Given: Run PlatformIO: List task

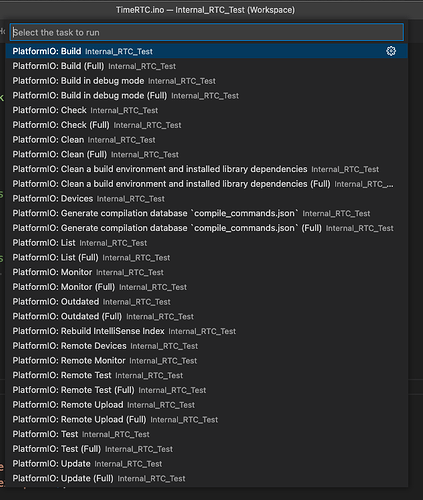Looking at the screenshot, I should tap(206, 243).
